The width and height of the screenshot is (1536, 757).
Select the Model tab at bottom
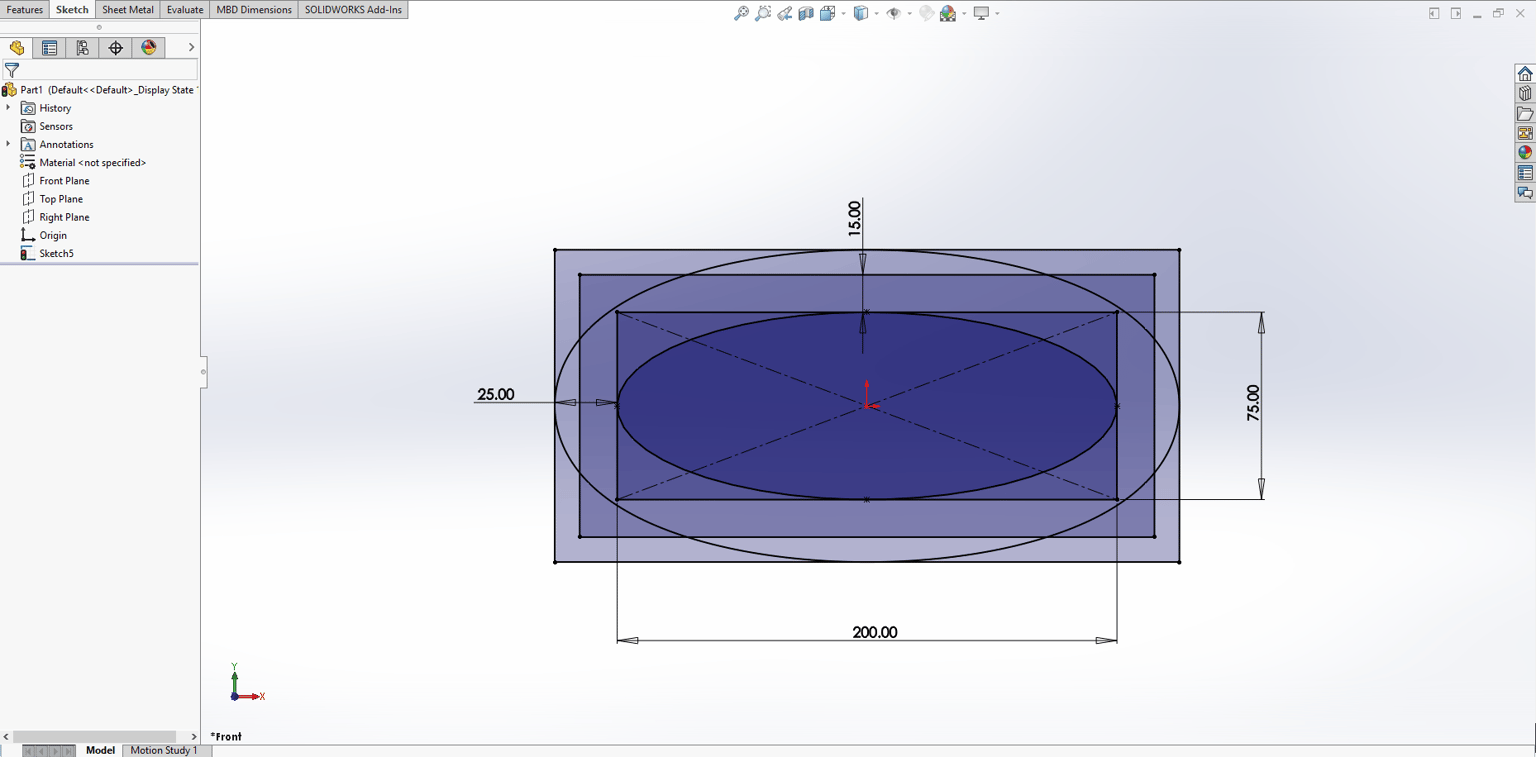coord(100,750)
